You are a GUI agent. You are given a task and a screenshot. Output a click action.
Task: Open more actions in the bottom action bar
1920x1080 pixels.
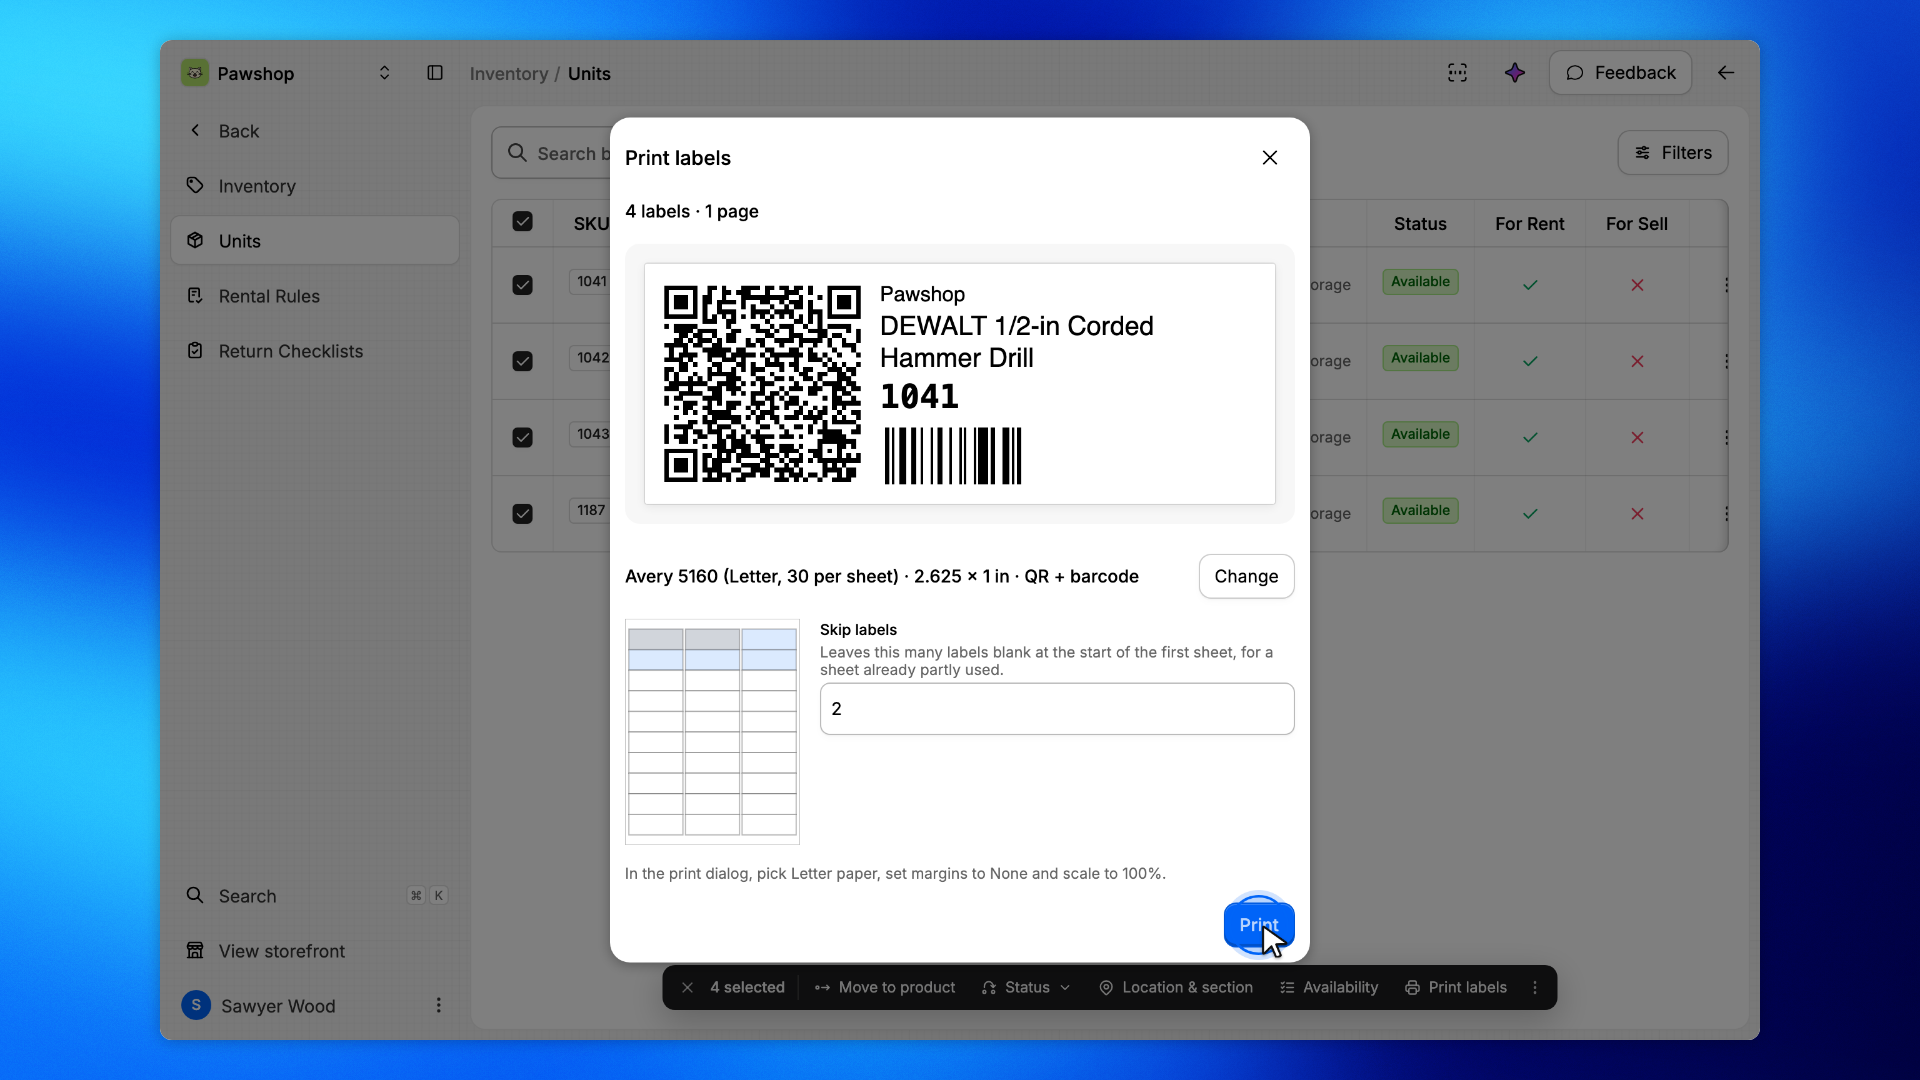pyautogui.click(x=1535, y=988)
